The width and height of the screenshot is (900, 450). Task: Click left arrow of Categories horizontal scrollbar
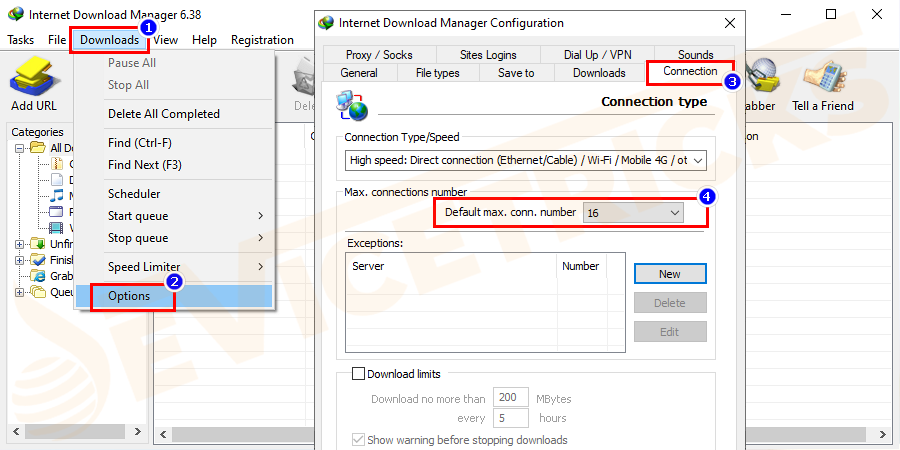15,431
